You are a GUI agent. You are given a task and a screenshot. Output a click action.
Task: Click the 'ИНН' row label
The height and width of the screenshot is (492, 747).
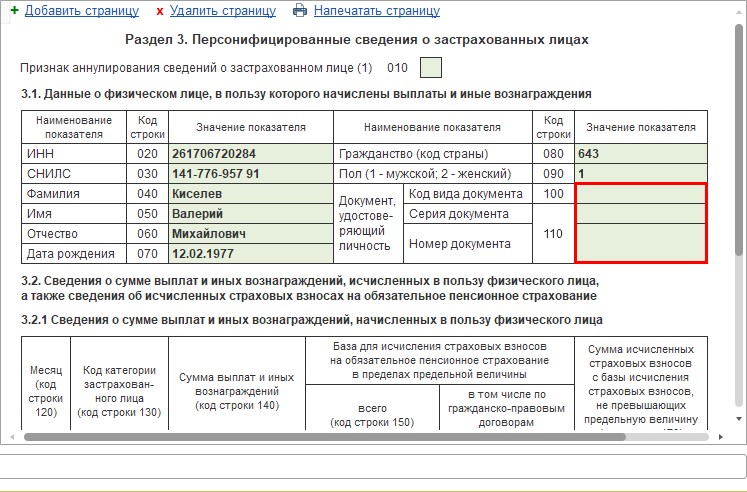tap(40, 154)
